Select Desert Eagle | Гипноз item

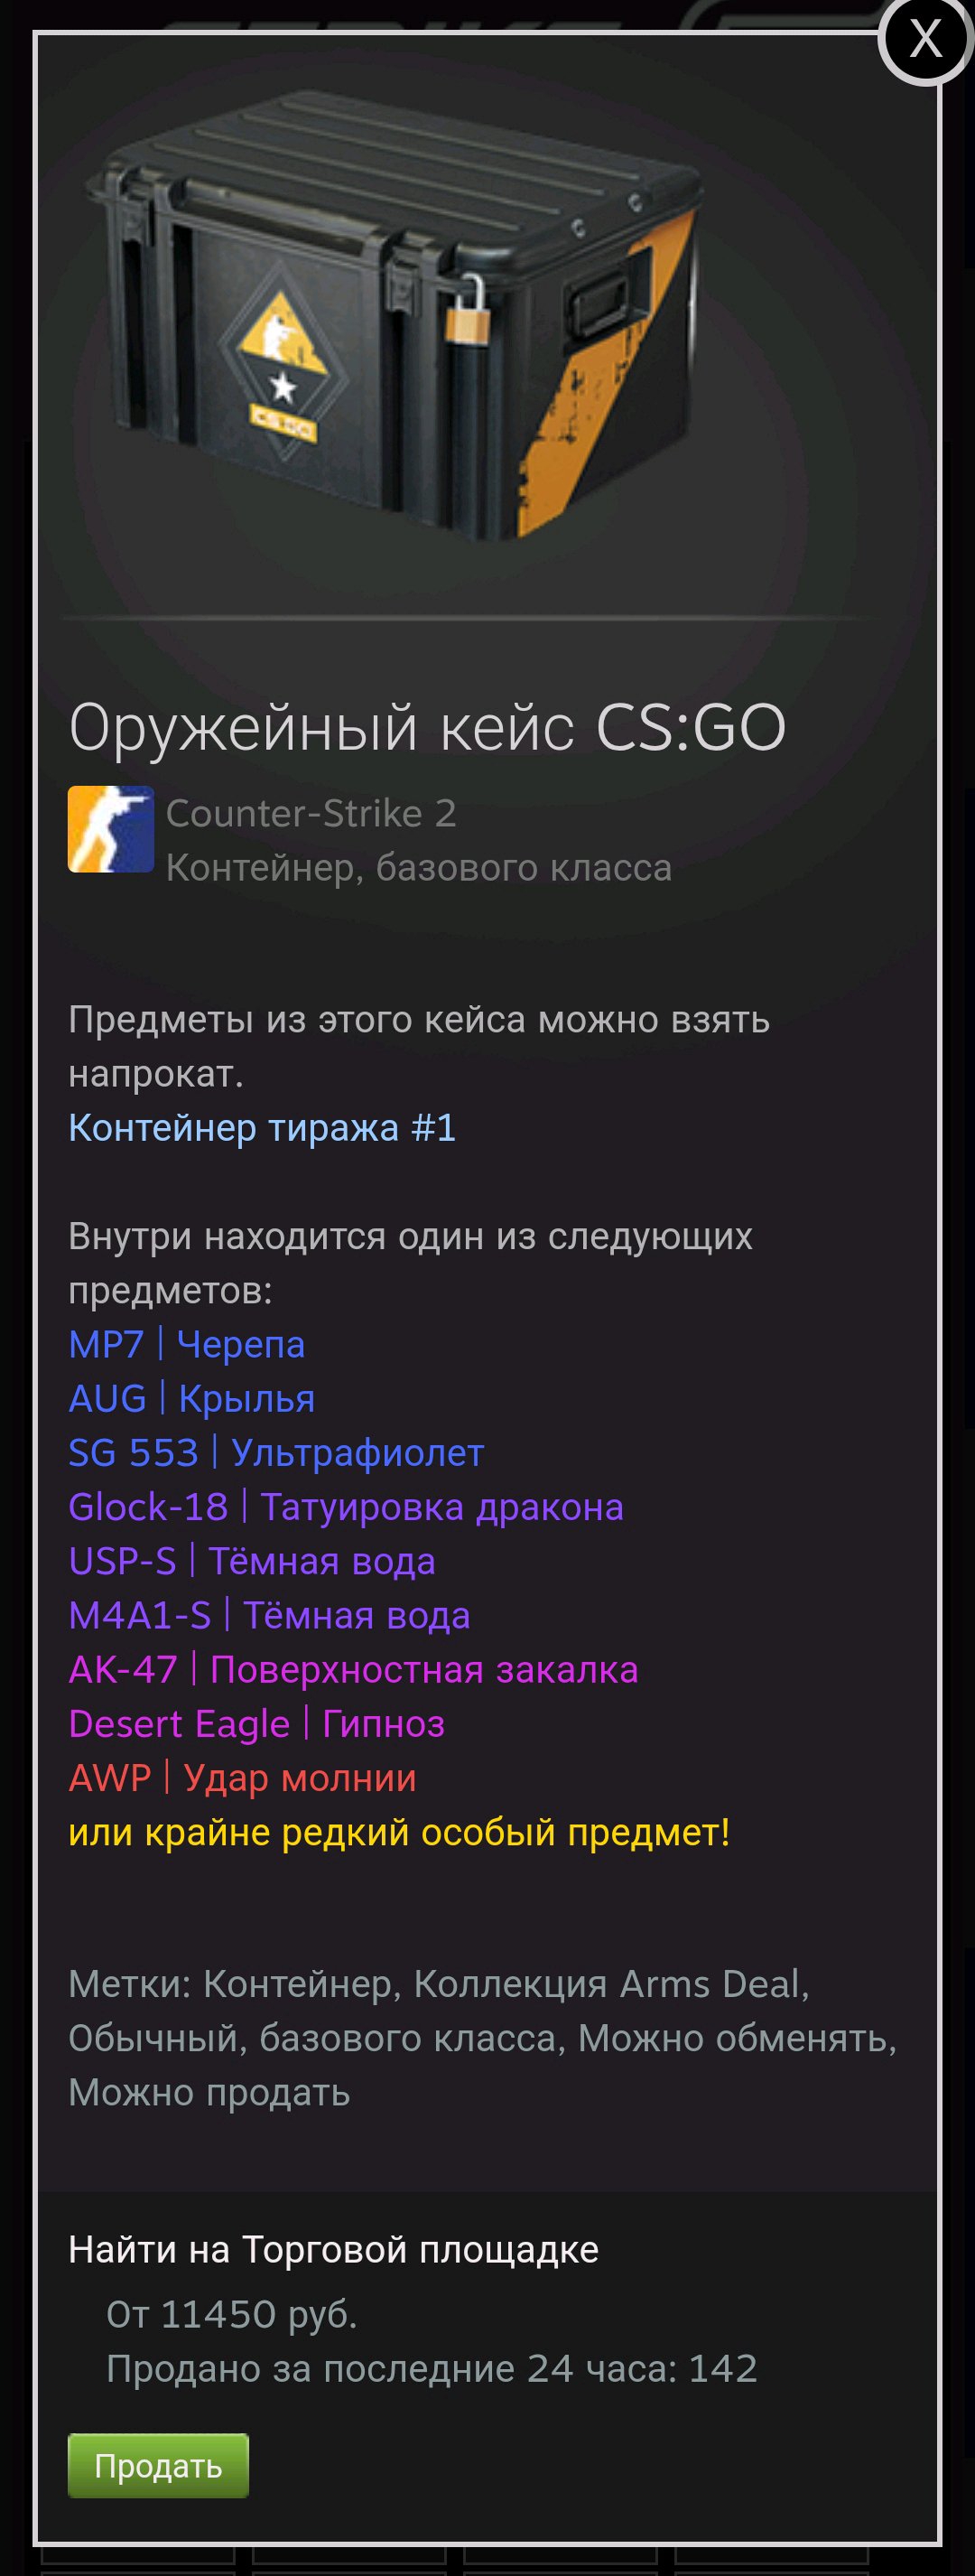coord(256,1723)
